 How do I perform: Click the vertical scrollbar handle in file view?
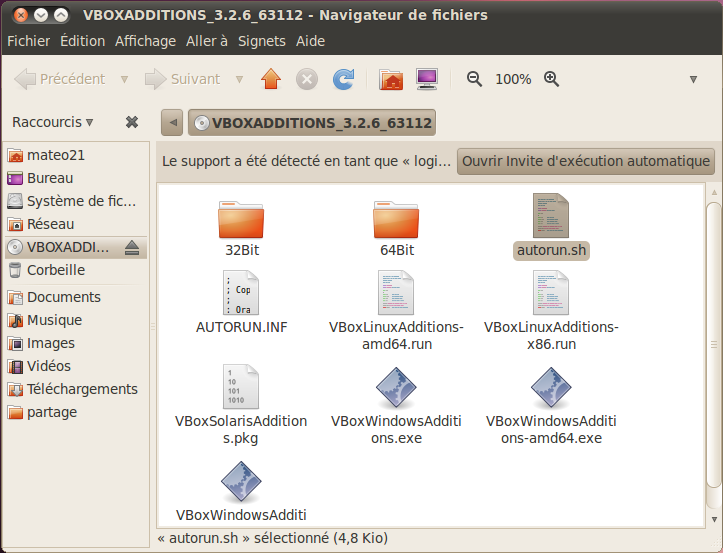pyautogui.click(x=714, y=344)
